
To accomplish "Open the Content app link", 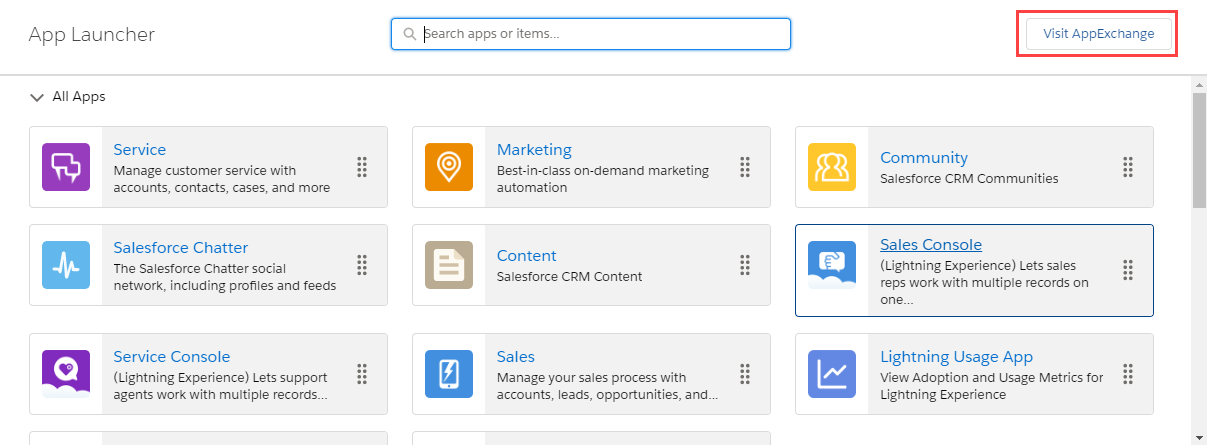I will point(527,256).
